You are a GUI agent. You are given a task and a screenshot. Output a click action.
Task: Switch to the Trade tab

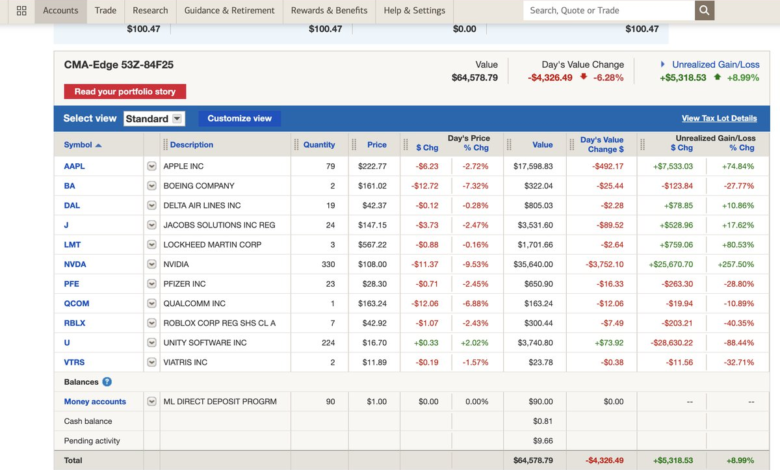105,10
